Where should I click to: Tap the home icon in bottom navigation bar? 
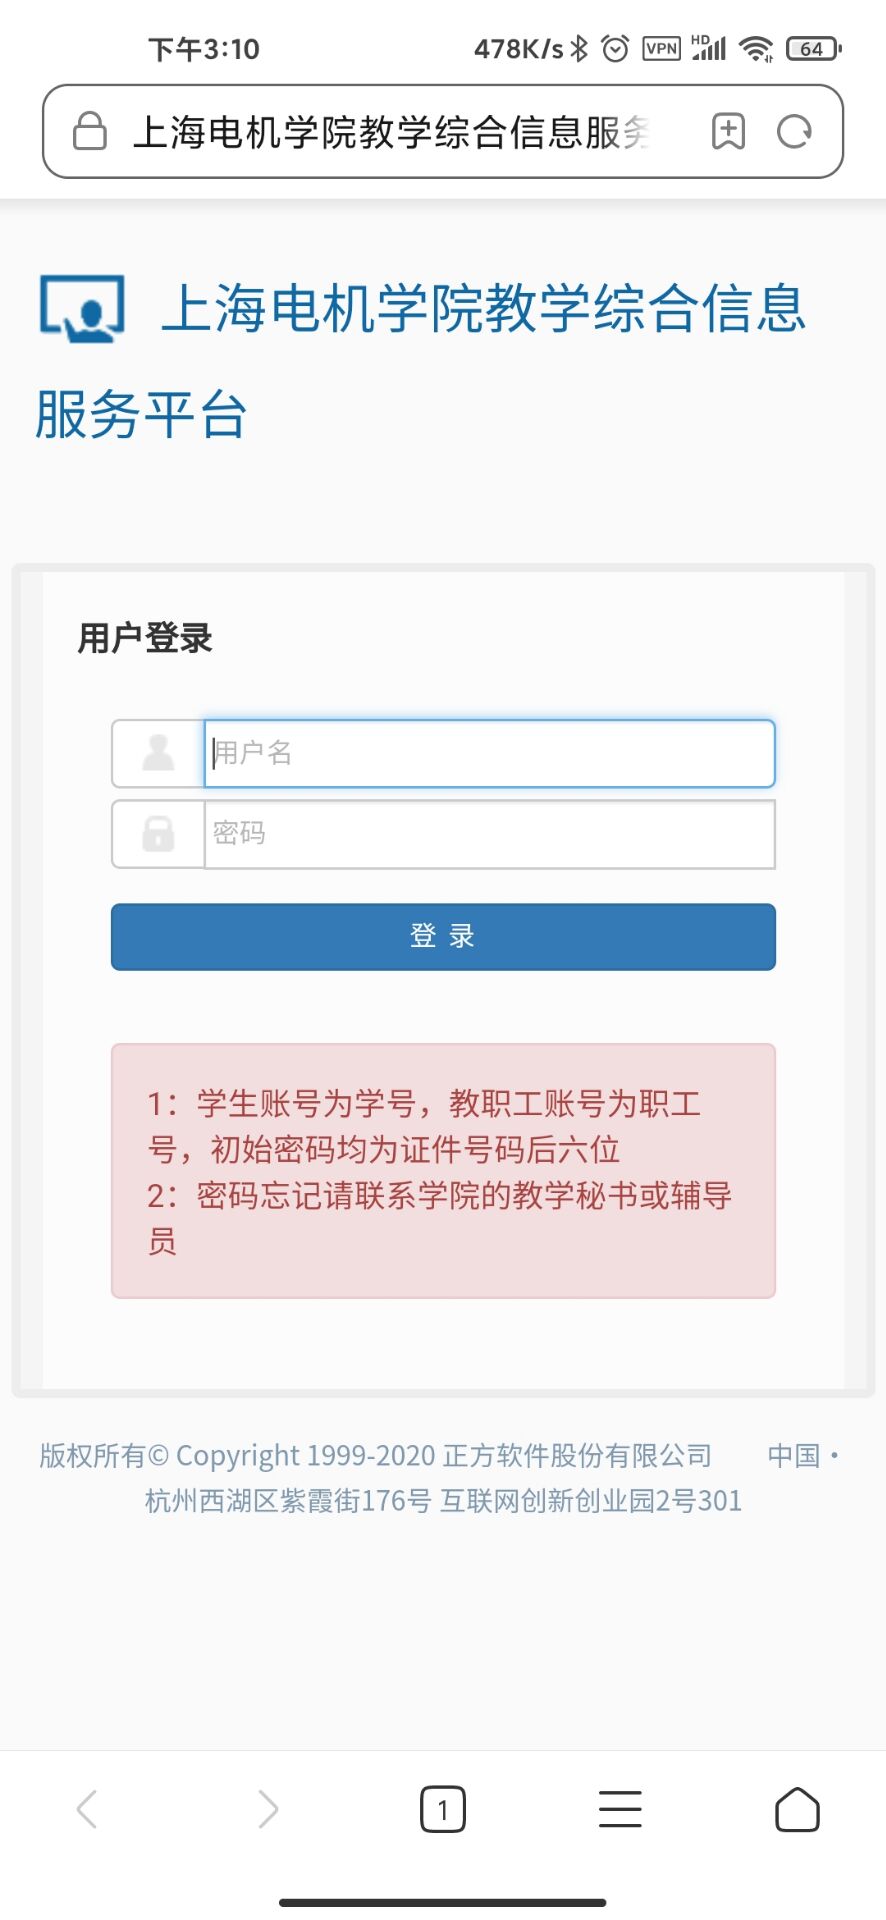tap(797, 1808)
